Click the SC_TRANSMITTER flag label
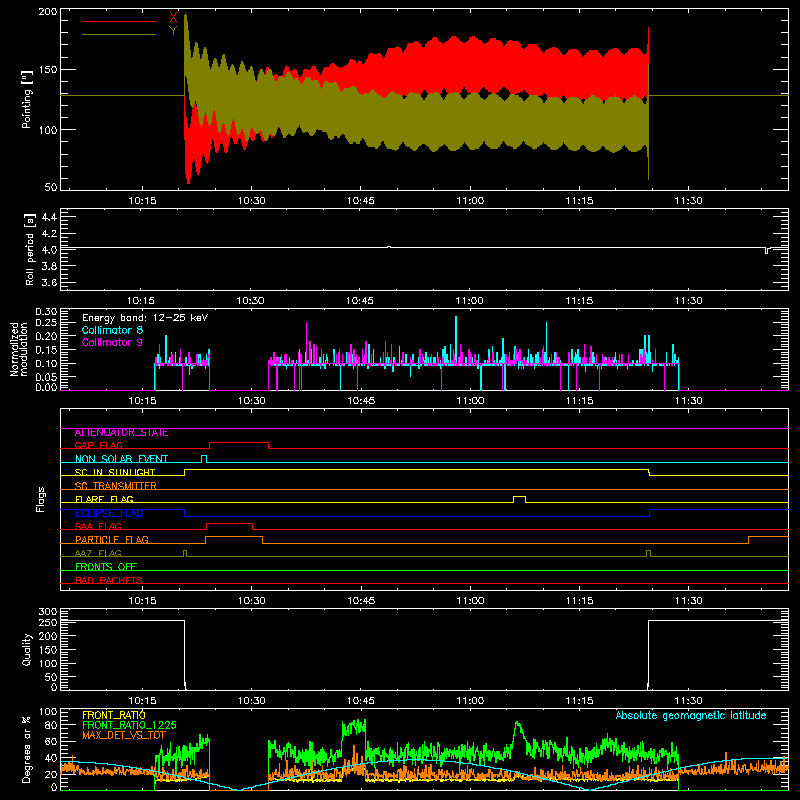Image resolution: width=800 pixels, height=800 pixels. coord(116,486)
